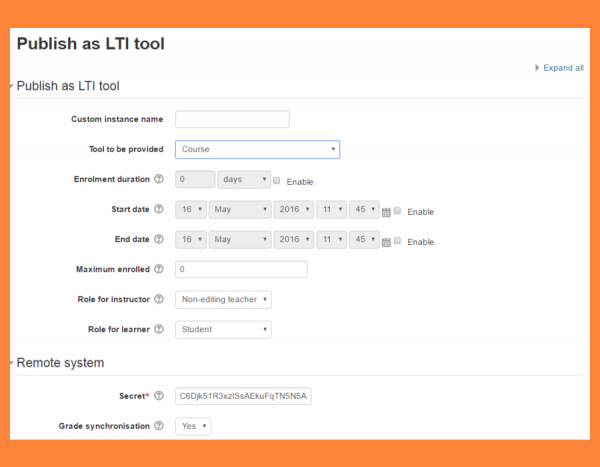Open help for Role for instructor
The image size is (600, 467).
[159, 299]
